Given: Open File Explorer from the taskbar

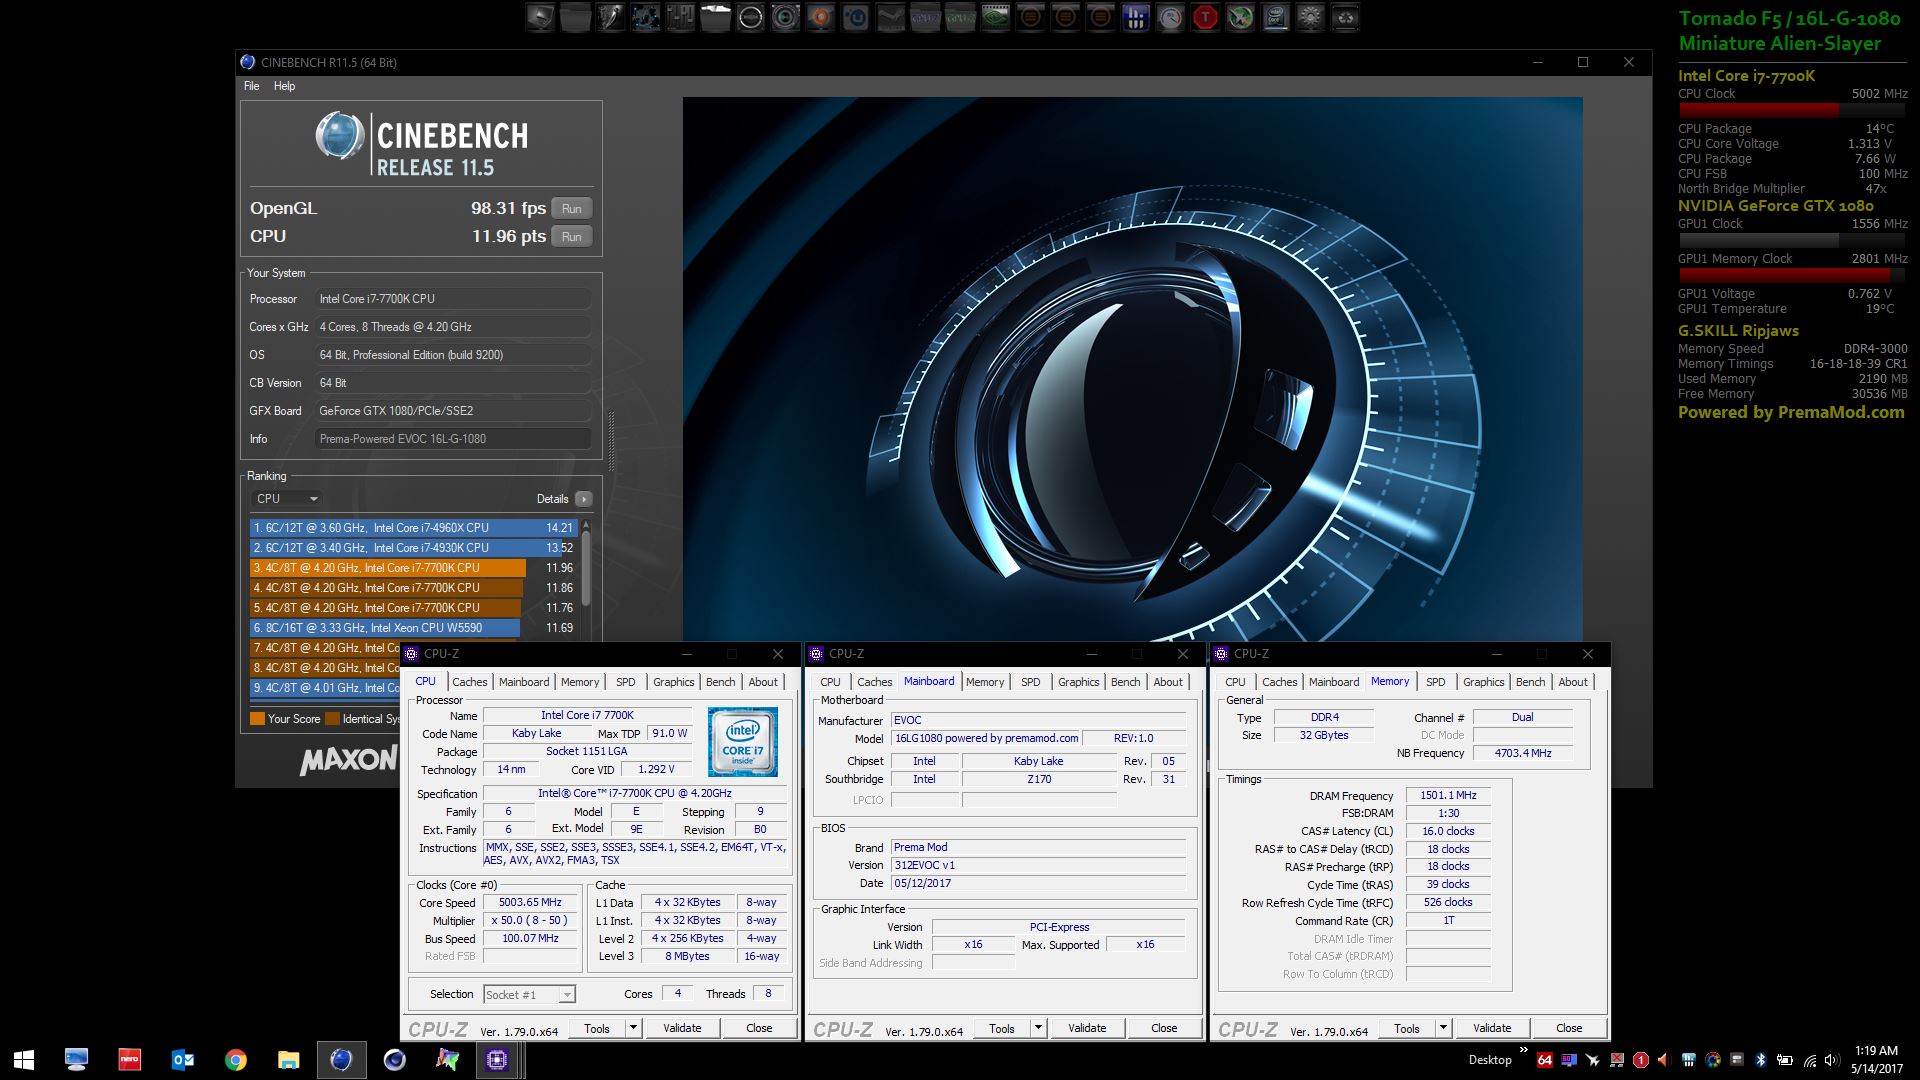Looking at the screenshot, I should (288, 1060).
